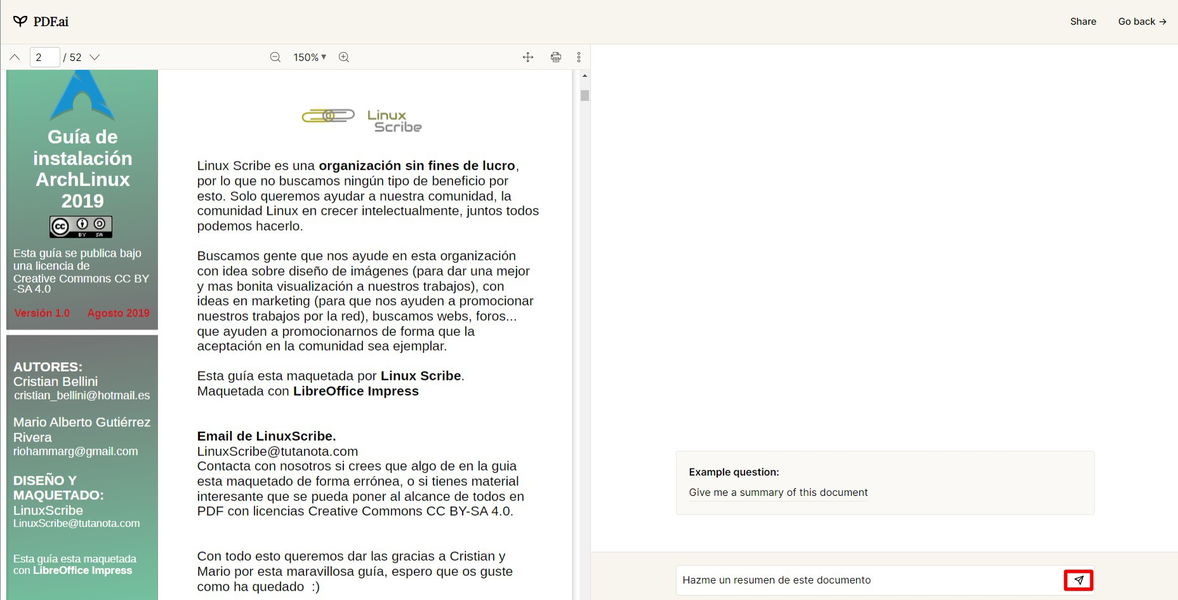Click the Creative Commons license badge

(x=81, y=227)
